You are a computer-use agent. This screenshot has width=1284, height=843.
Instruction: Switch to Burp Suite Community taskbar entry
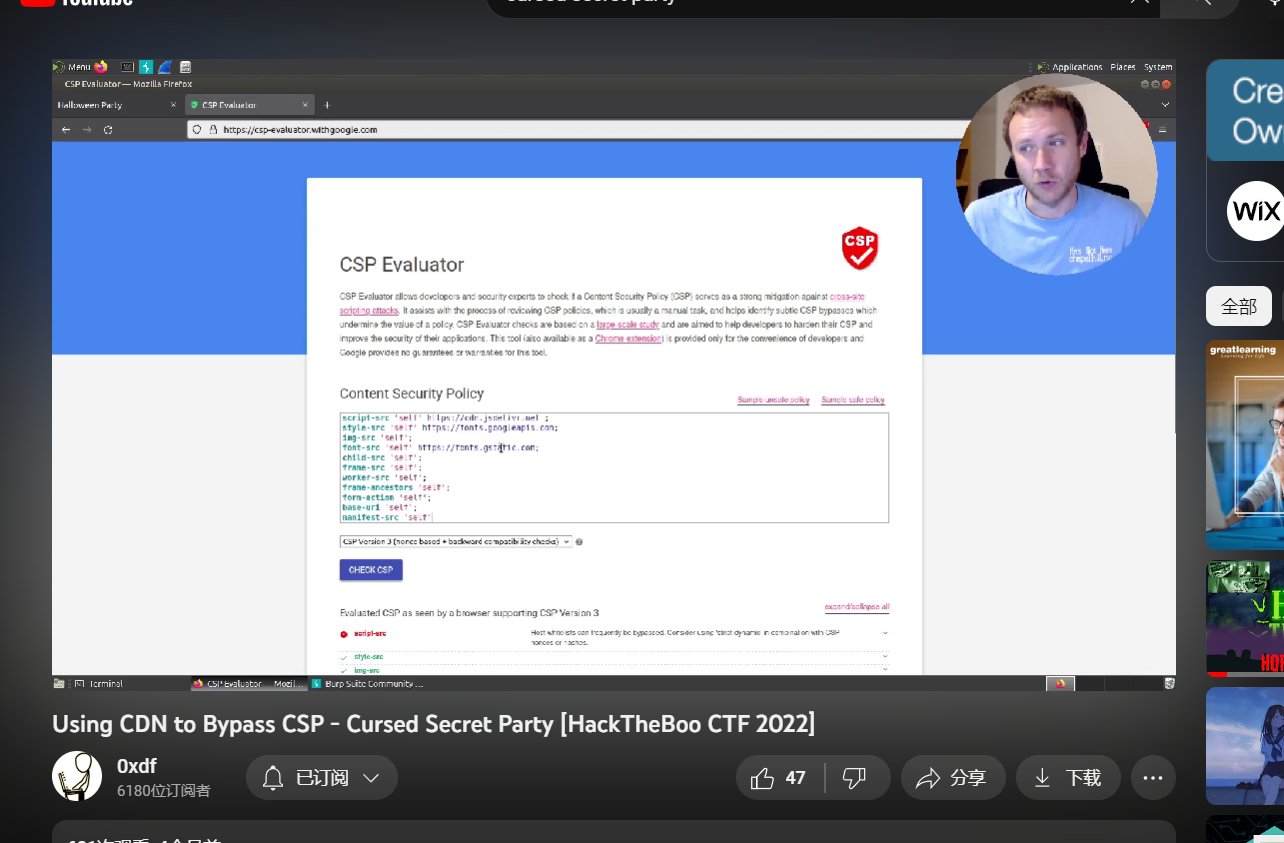(368, 684)
